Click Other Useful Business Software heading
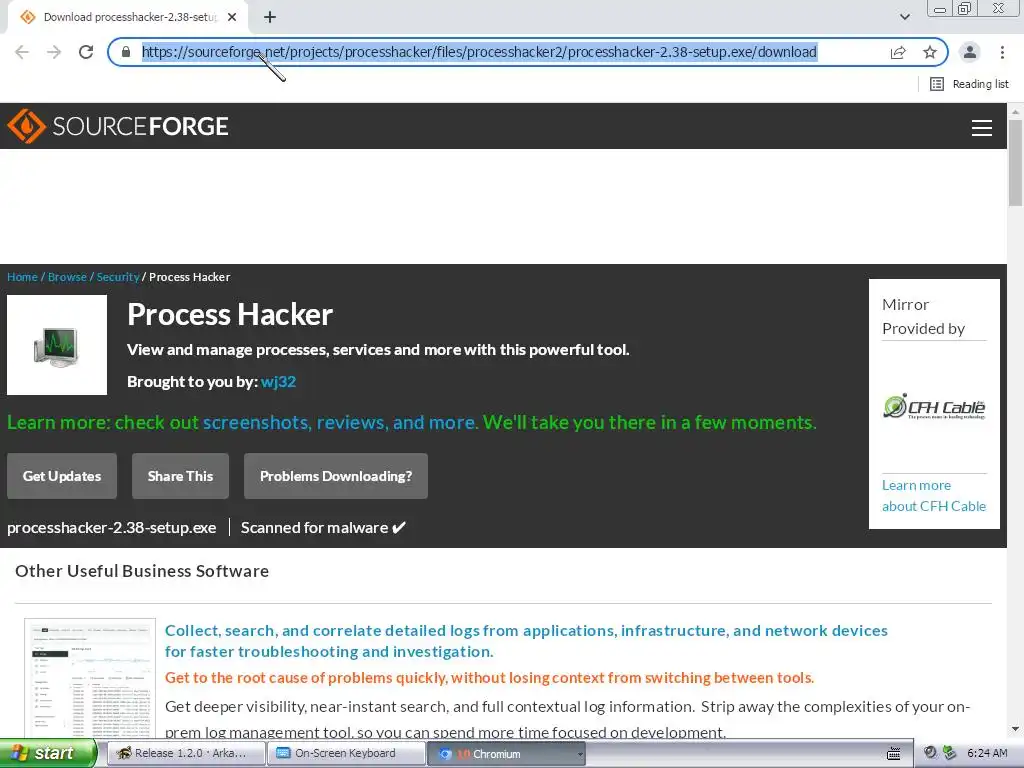Image resolution: width=1024 pixels, height=768 pixels. 142,571
